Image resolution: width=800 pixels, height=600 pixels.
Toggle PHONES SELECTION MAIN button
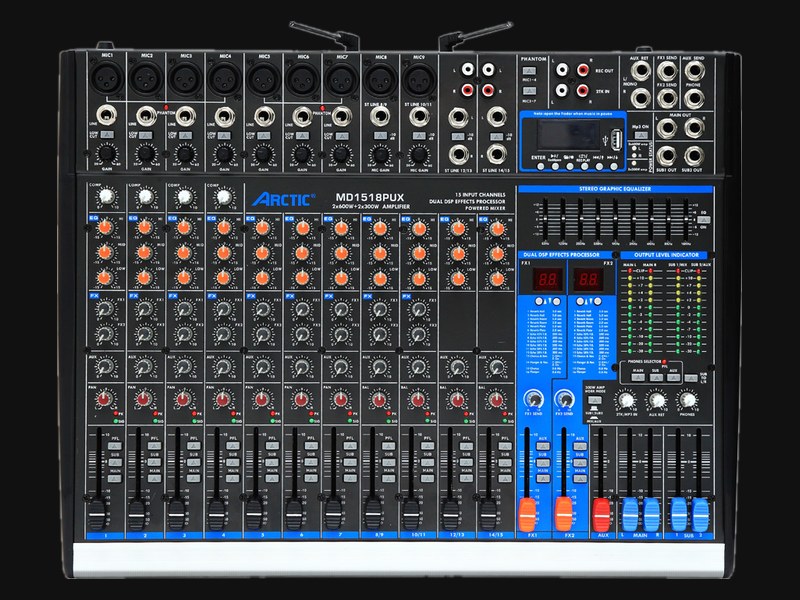tap(638, 378)
